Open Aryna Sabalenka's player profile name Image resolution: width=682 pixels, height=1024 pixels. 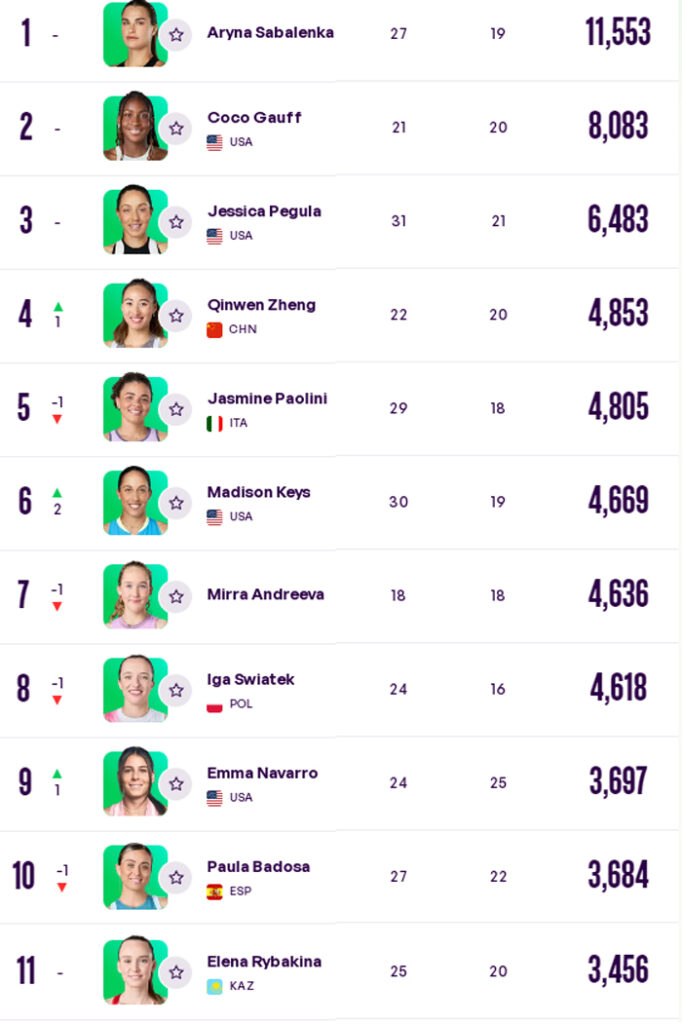(270, 32)
